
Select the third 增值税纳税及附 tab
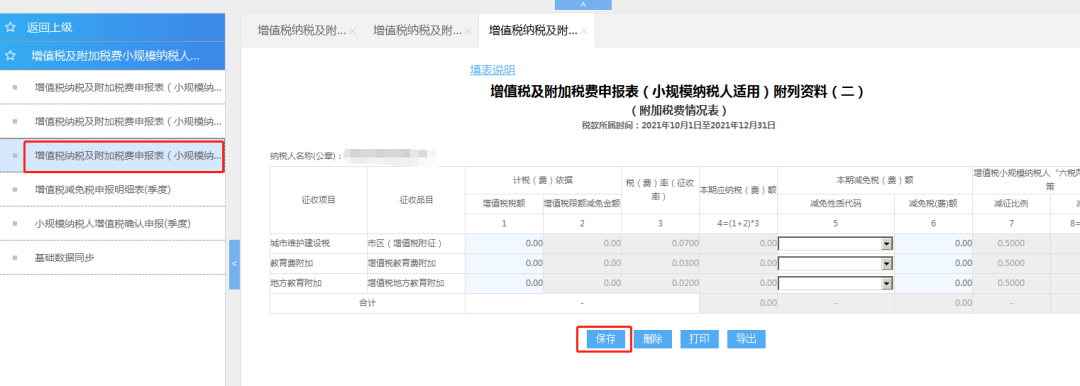pos(532,30)
